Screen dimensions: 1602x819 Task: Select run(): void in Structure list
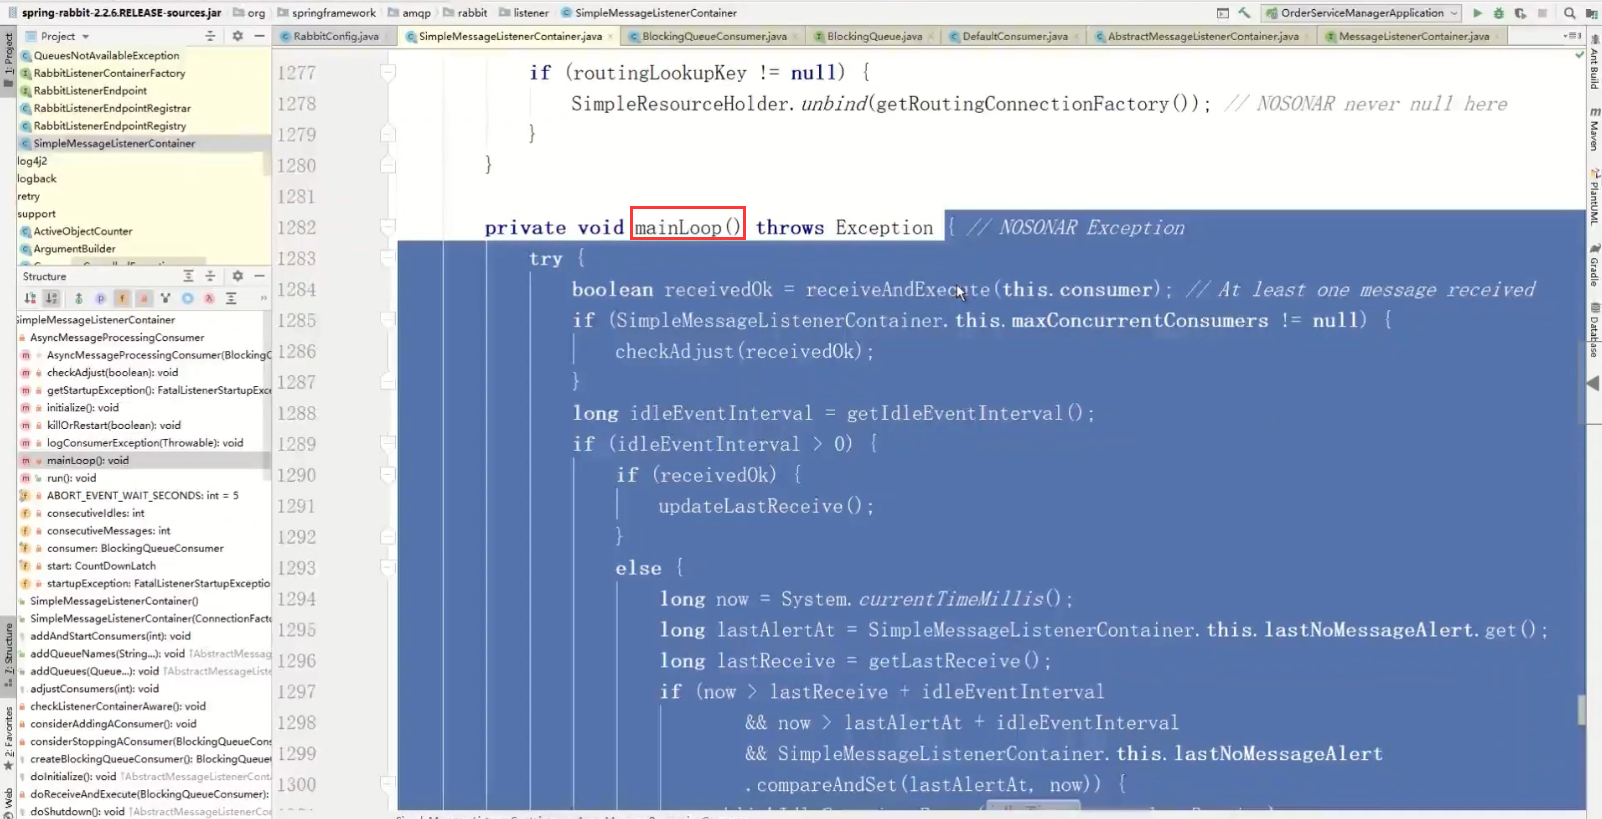point(72,478)
